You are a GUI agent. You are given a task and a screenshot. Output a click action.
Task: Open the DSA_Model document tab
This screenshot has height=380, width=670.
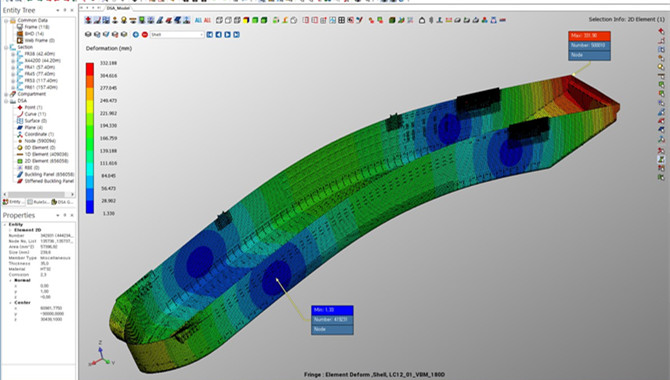(118, 8)
